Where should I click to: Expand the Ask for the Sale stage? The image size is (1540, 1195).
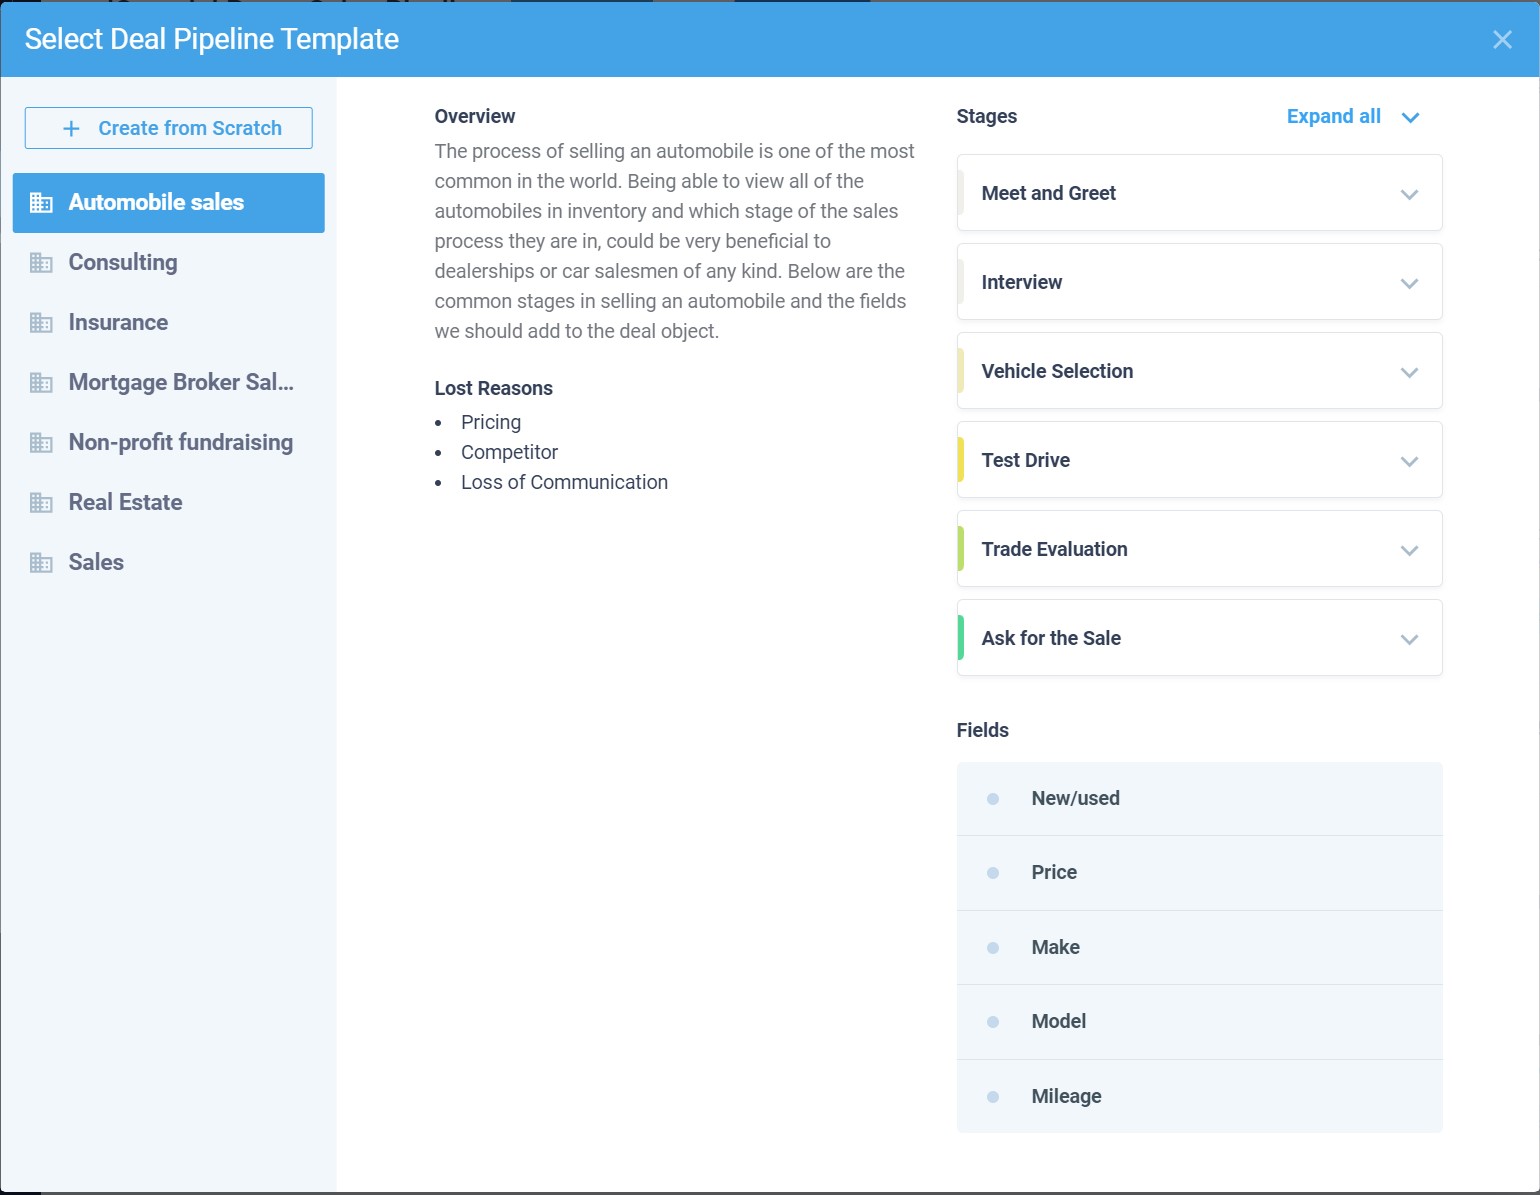(1409, 639)
